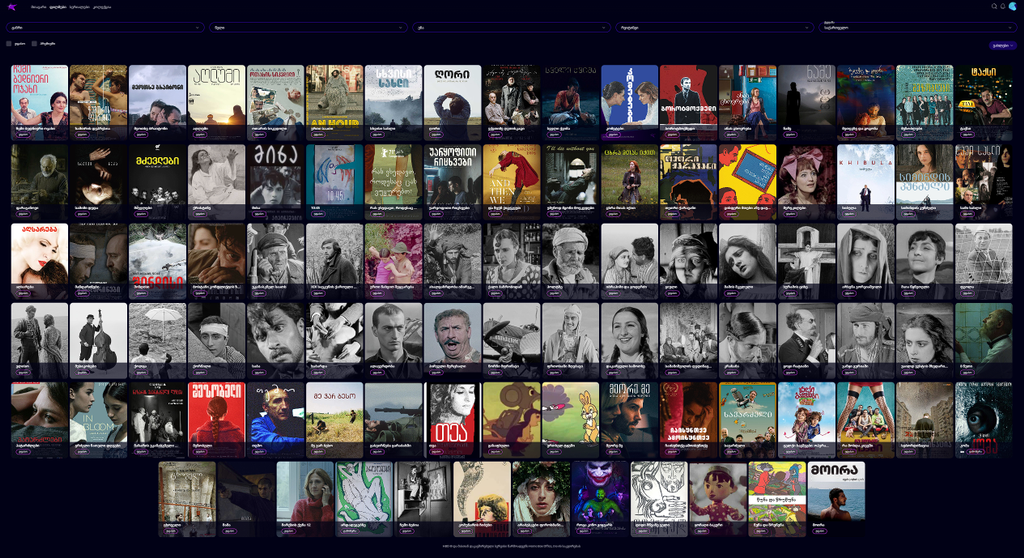This screenshot has height=558, width=1024.
Task: Open the first navigation menu item
Action: coord(39,7)
